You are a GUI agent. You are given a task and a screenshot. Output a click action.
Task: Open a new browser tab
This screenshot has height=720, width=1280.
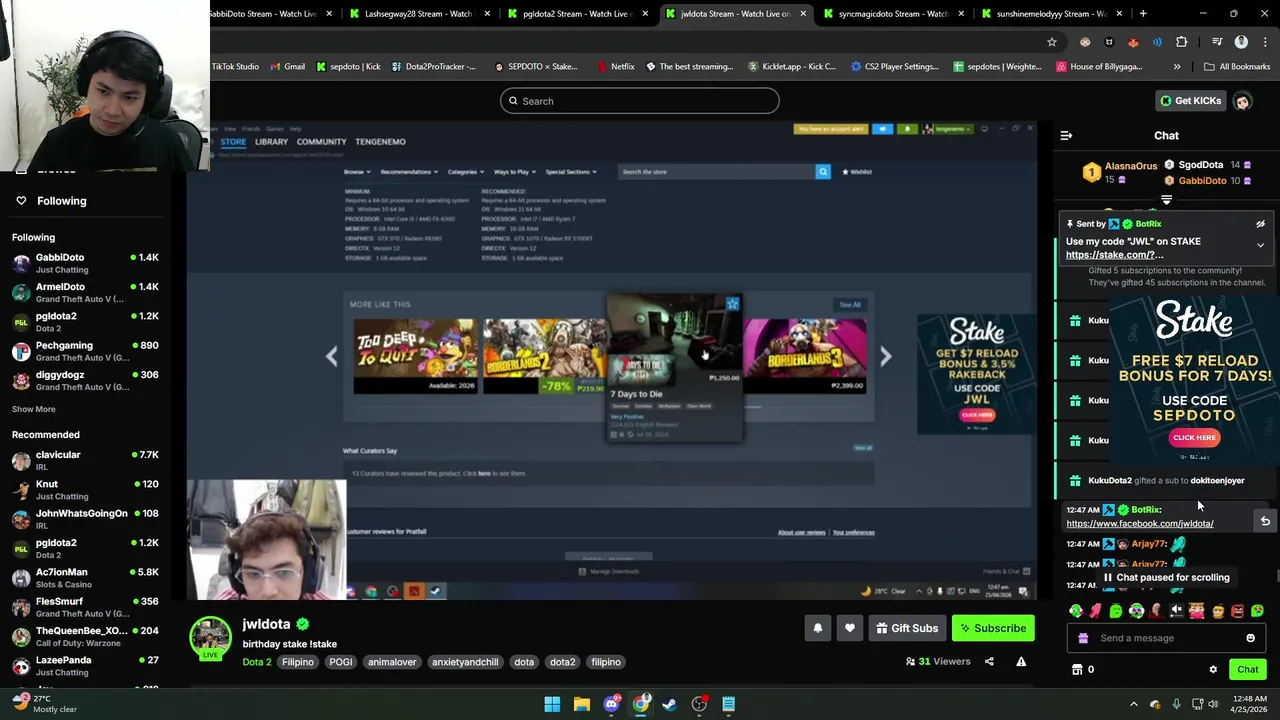pos(1143,14)
